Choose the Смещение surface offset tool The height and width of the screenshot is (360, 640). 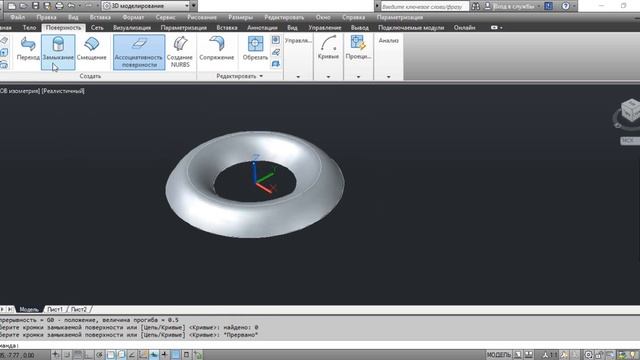click(91, 49)
